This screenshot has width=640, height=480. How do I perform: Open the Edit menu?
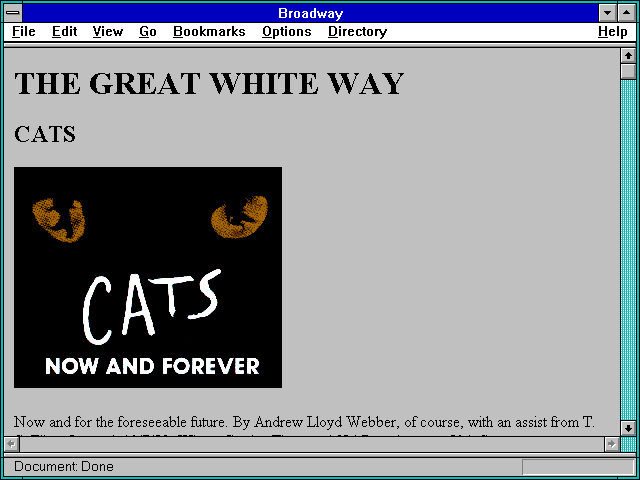tap(64, 31)
